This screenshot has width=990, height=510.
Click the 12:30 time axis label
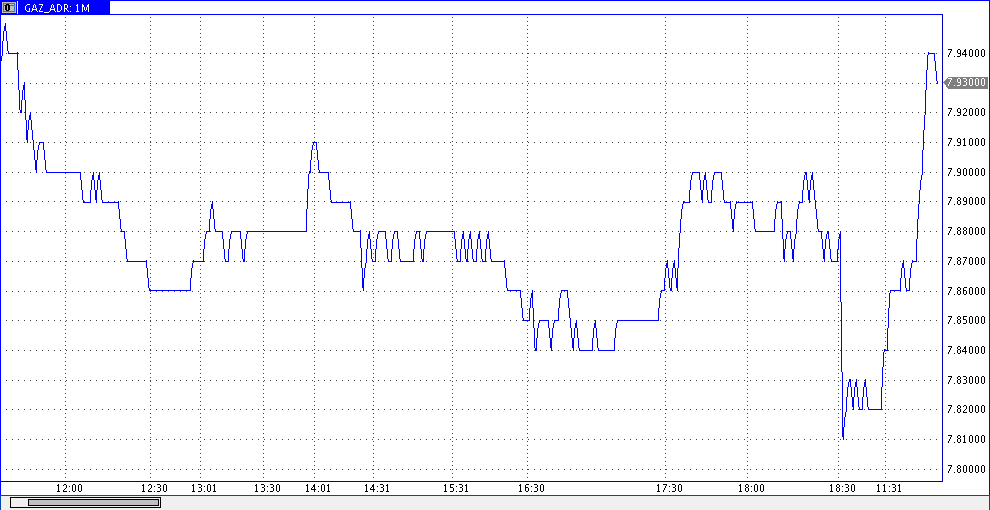coord(154,489)
